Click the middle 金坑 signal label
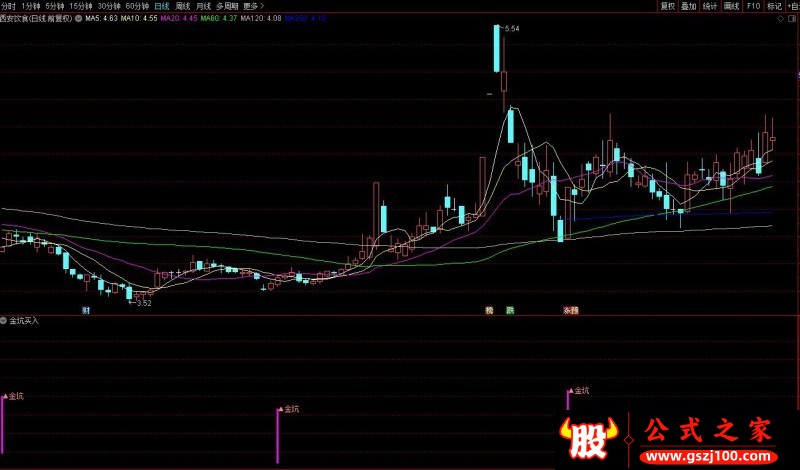This screenshot has width=800, height=470. point(291,409)
